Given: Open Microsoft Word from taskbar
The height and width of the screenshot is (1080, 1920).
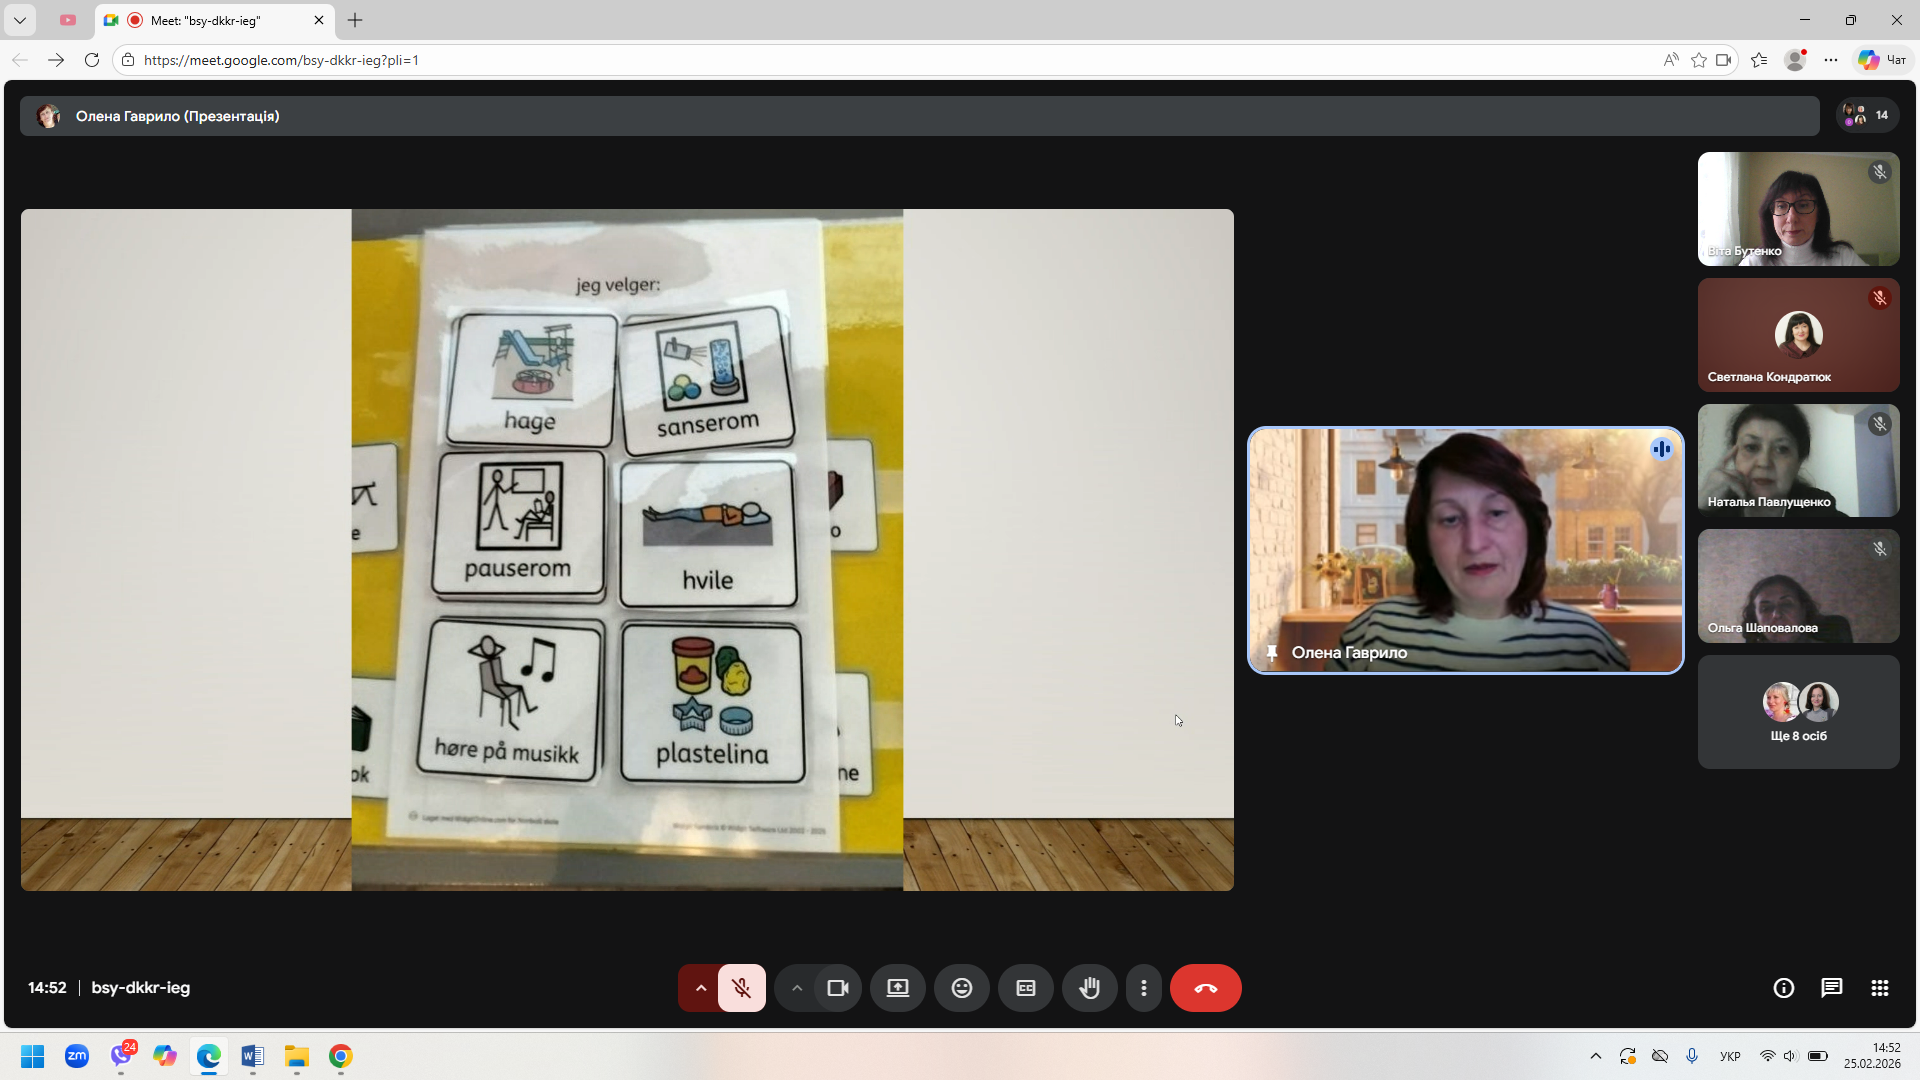Looking at the screenshot, I should coord(252,1056).
